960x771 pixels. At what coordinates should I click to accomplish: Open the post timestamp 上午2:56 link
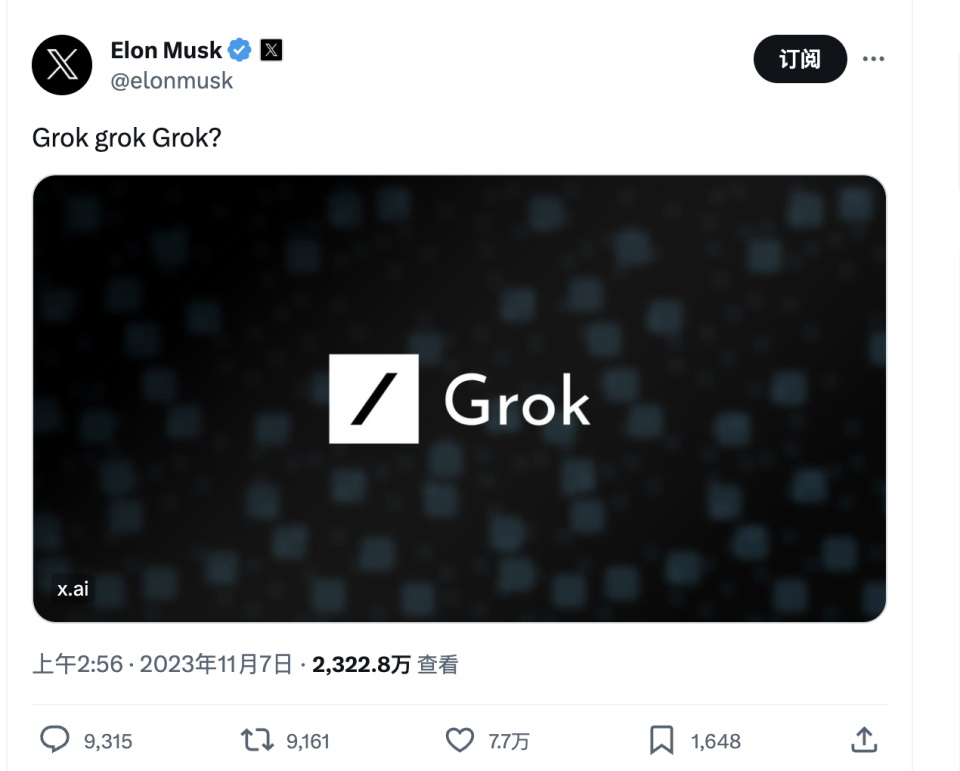coord(162,664)
